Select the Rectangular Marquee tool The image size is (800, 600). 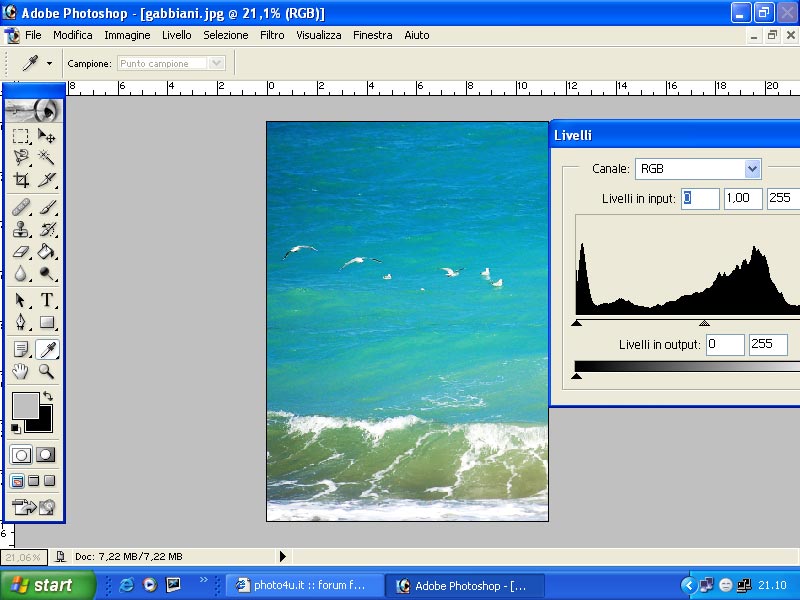pos(21,136)
